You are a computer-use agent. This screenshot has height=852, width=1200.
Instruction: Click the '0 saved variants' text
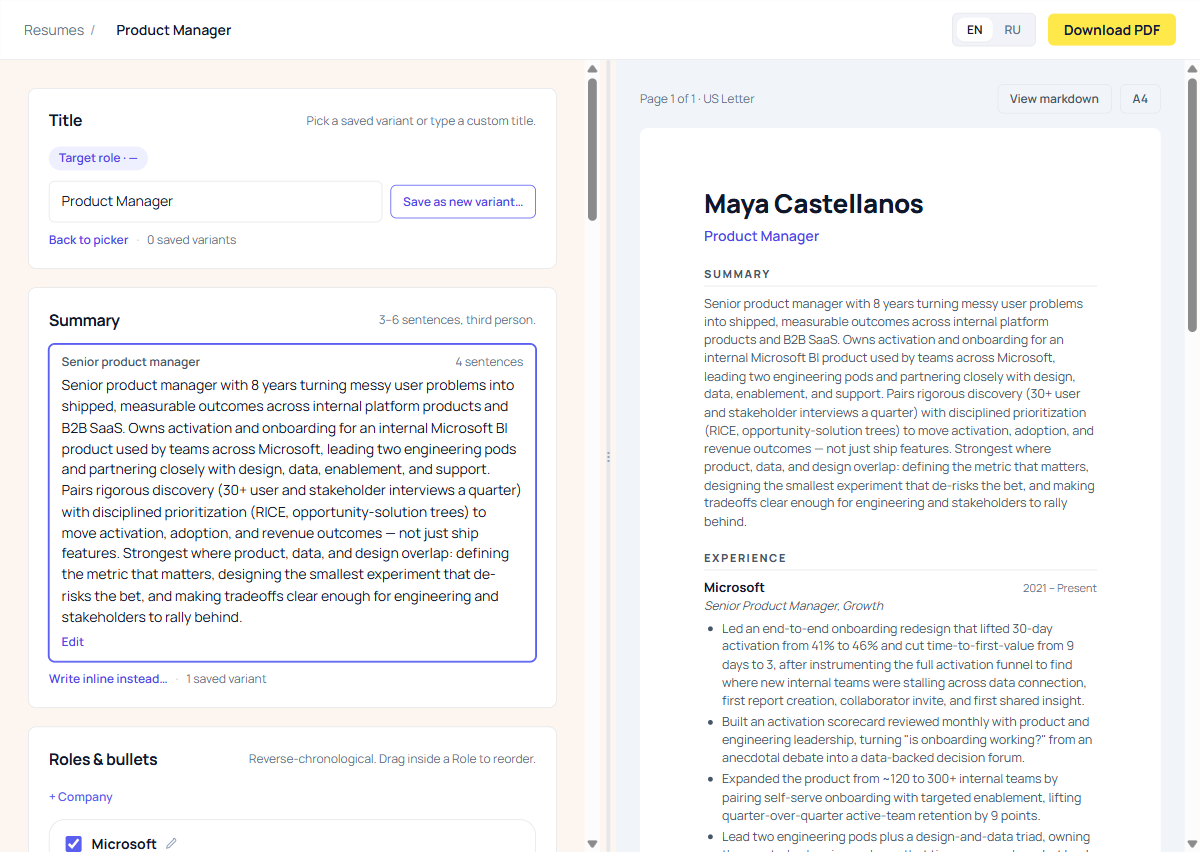192,240
